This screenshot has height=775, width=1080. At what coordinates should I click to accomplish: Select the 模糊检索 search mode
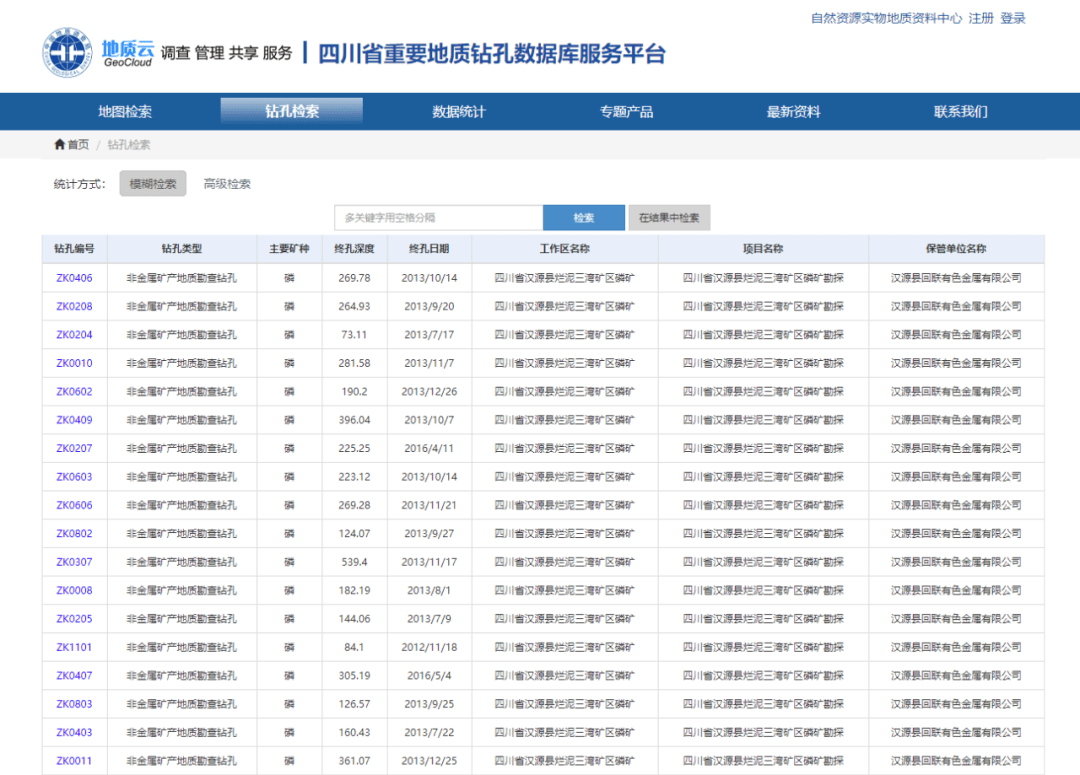[x=152, y=184]
